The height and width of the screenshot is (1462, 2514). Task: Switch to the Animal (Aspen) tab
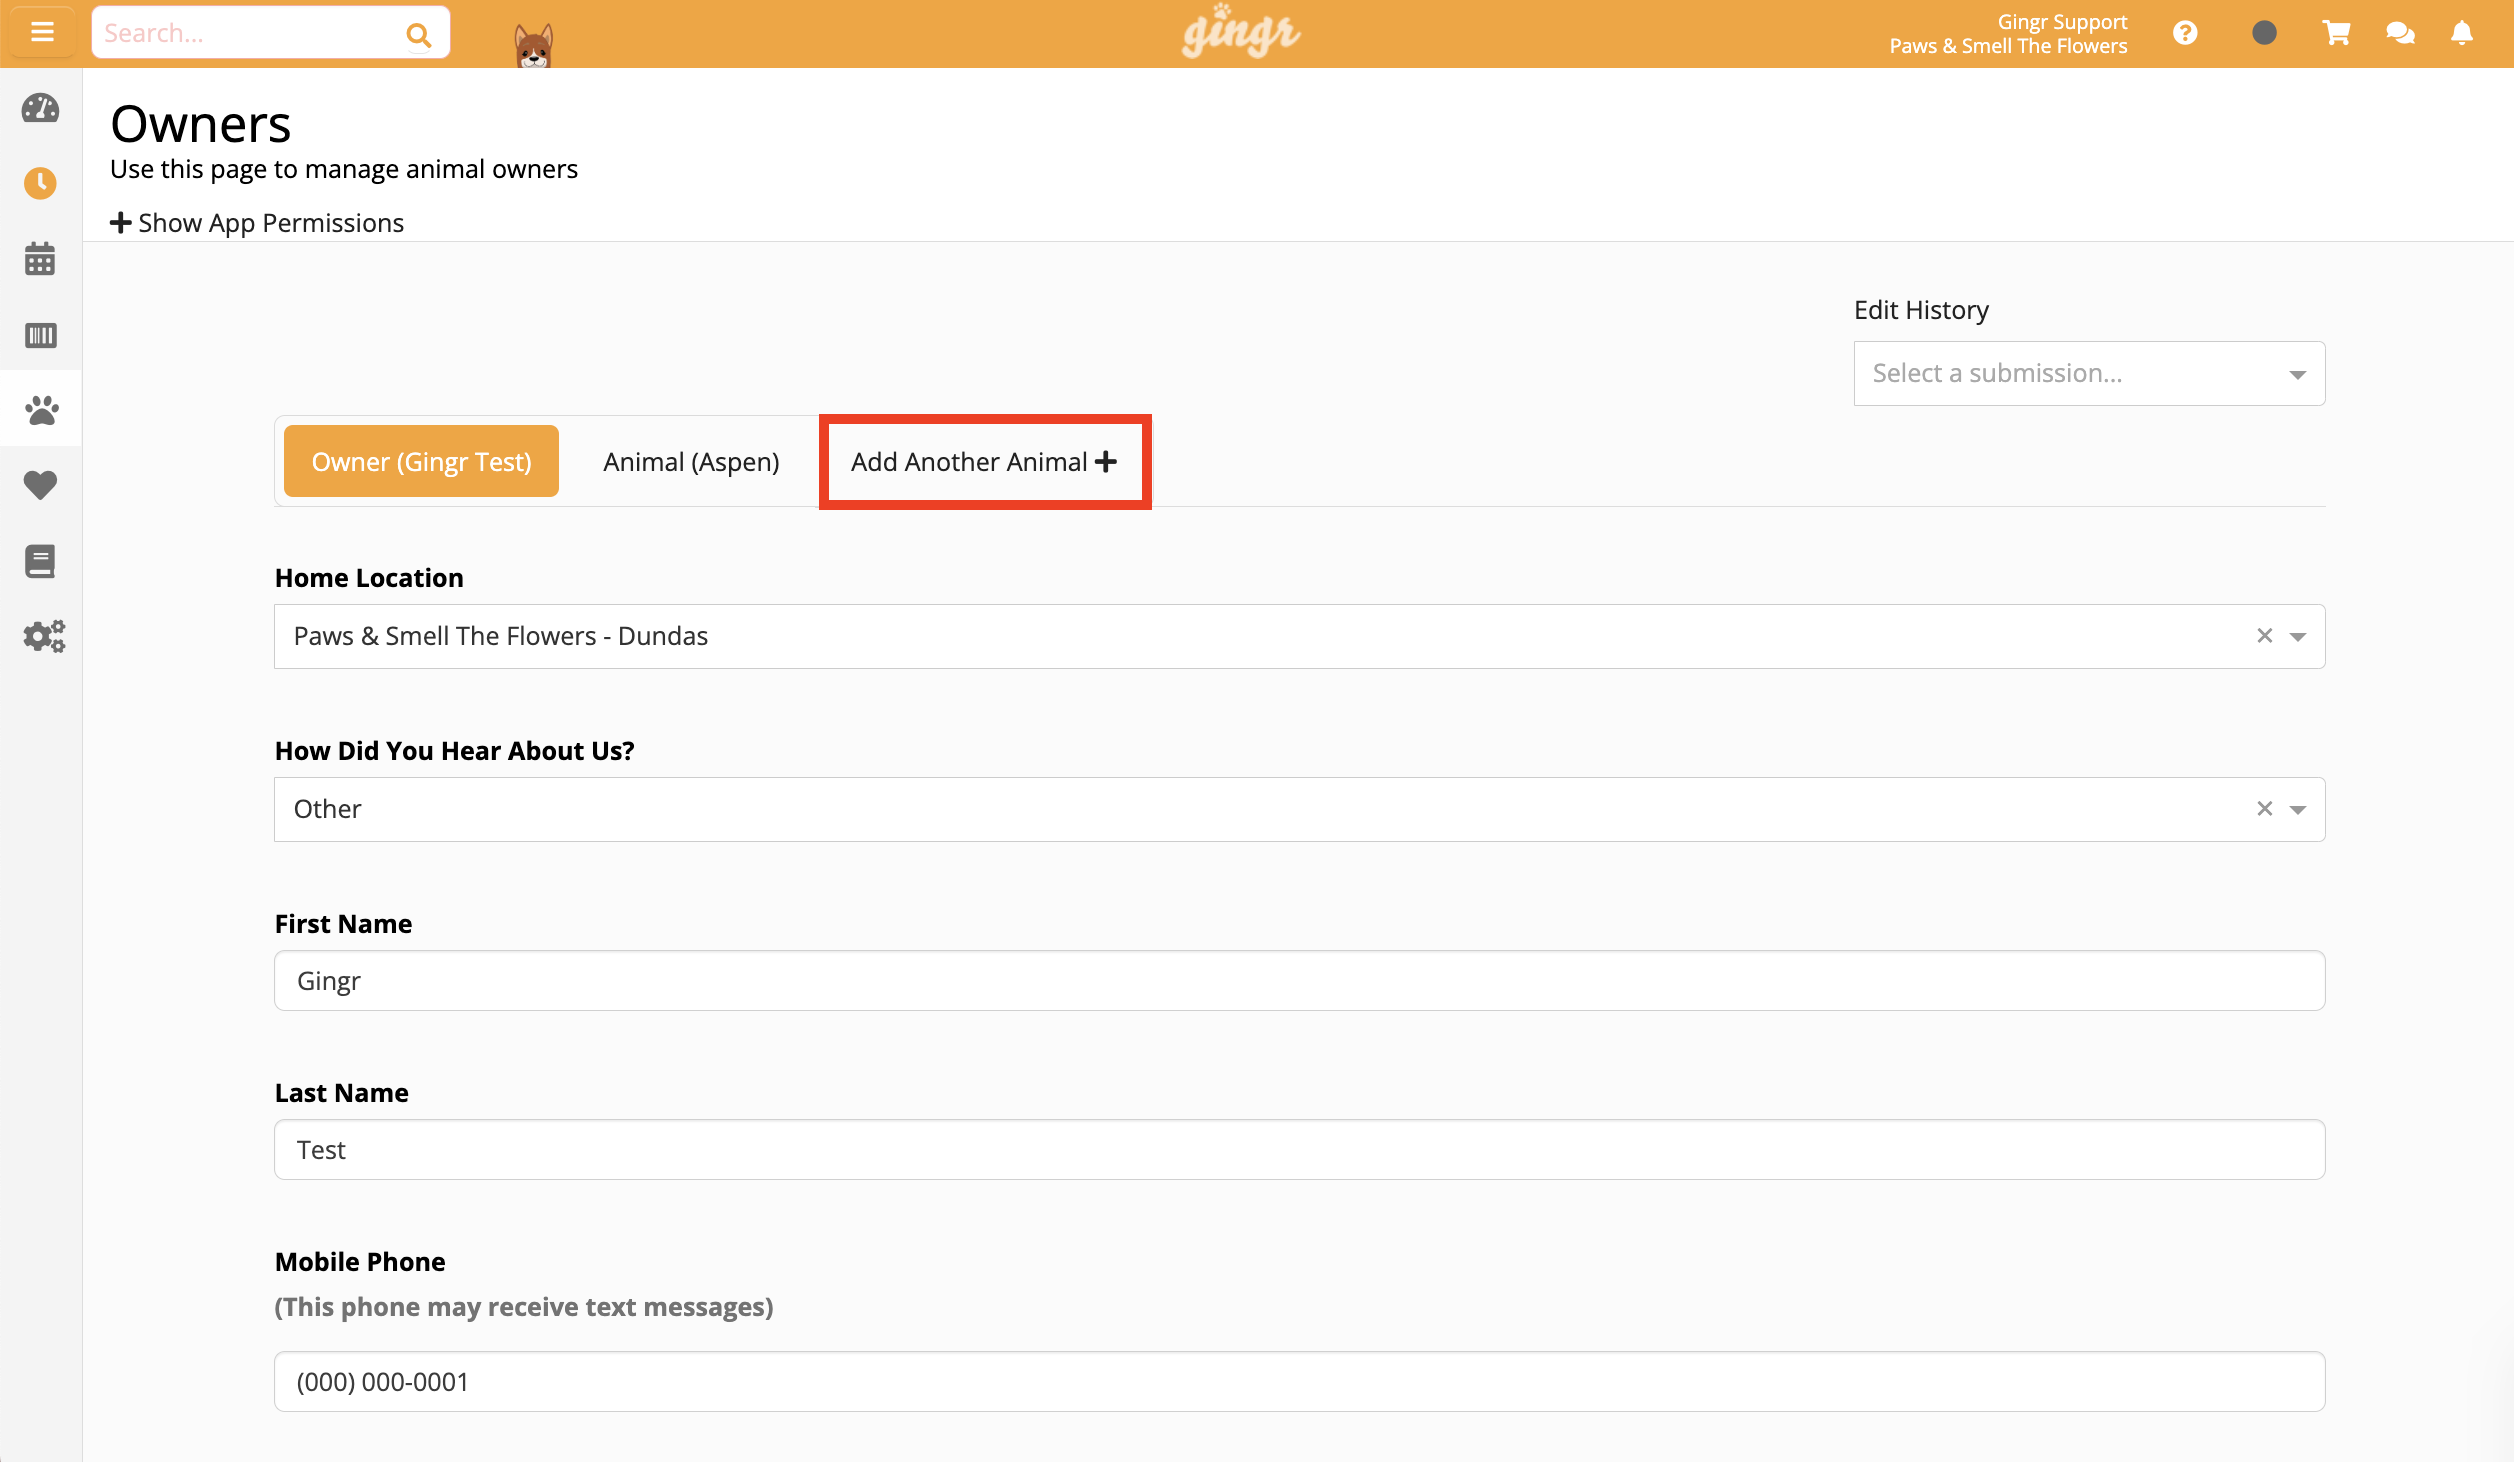coord(691,461)
